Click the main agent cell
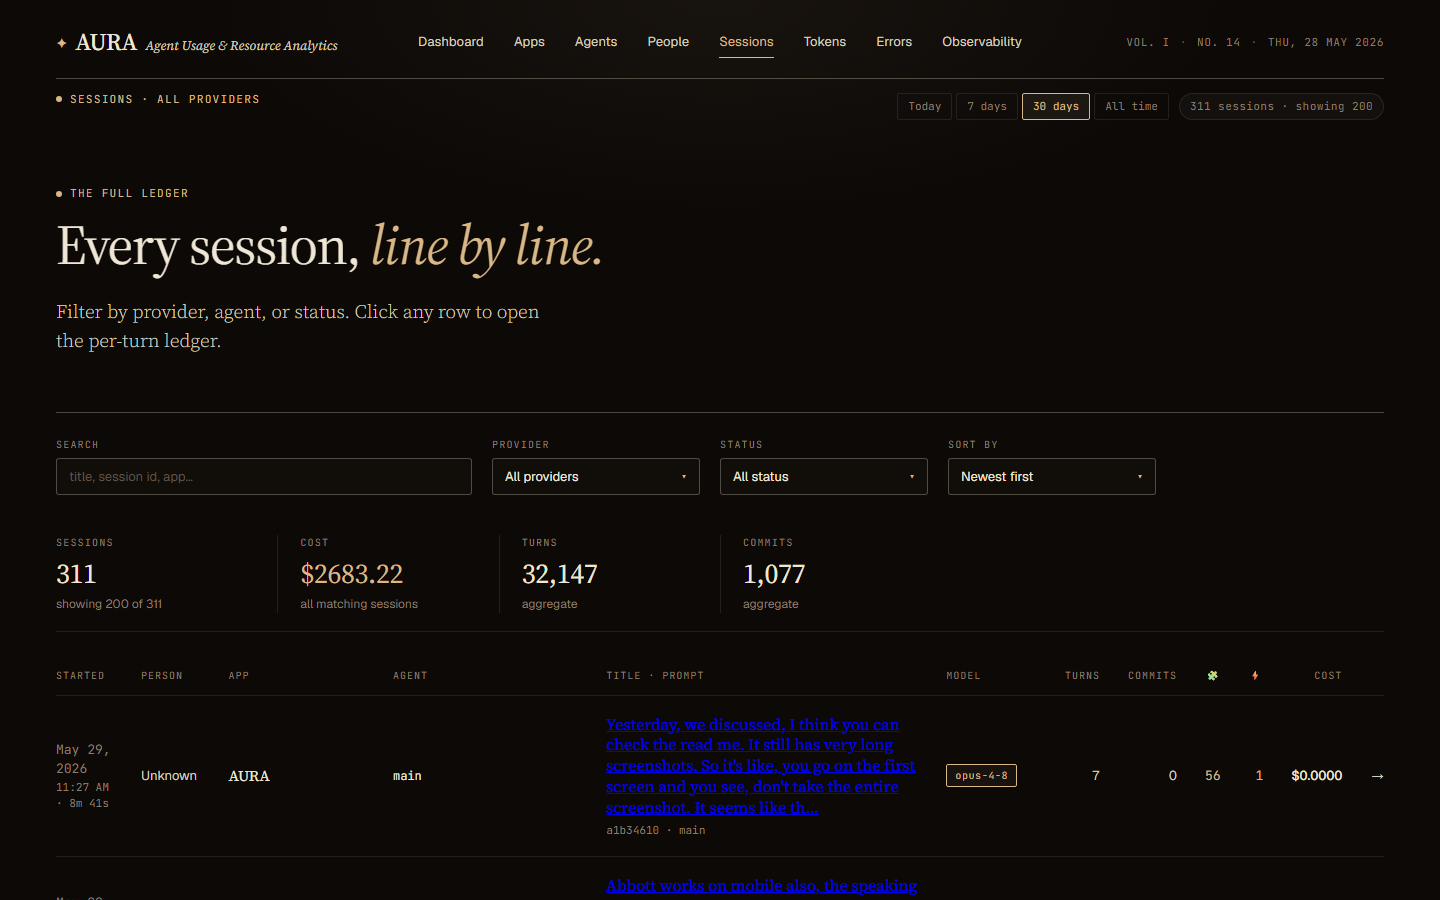 (x=407, y=776)
